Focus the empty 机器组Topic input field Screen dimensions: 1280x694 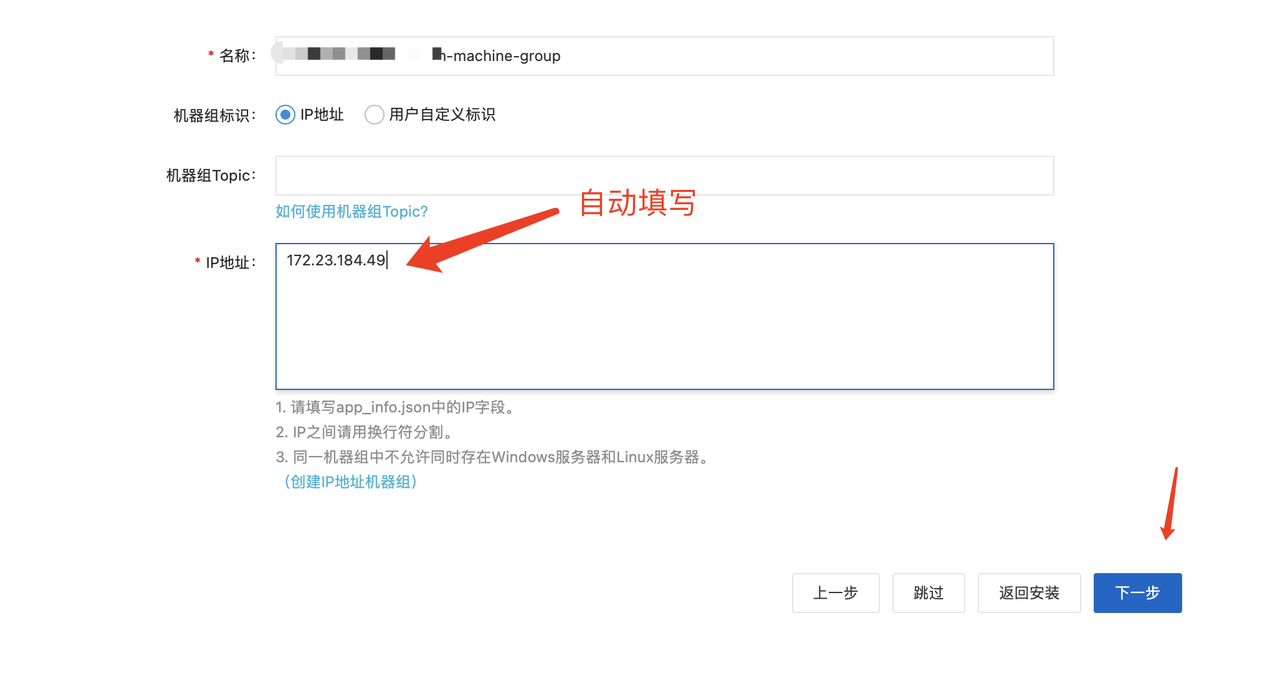click(664, 176)
